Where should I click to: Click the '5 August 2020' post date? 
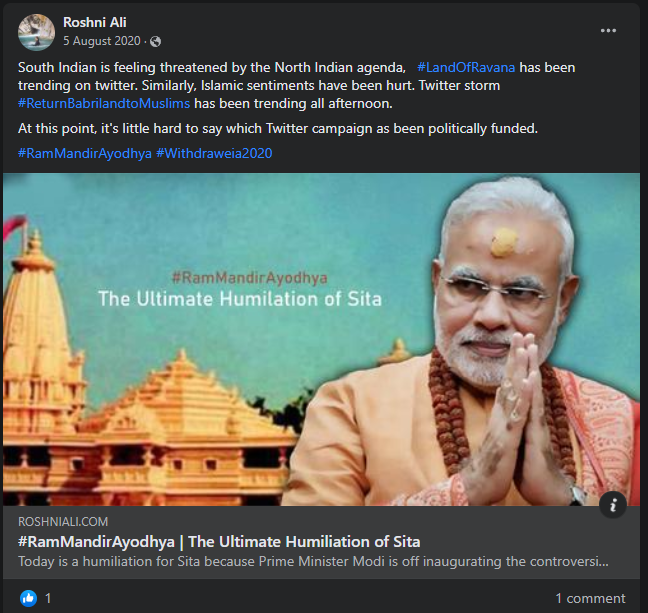pyautogui.click(x=101, y=42)
